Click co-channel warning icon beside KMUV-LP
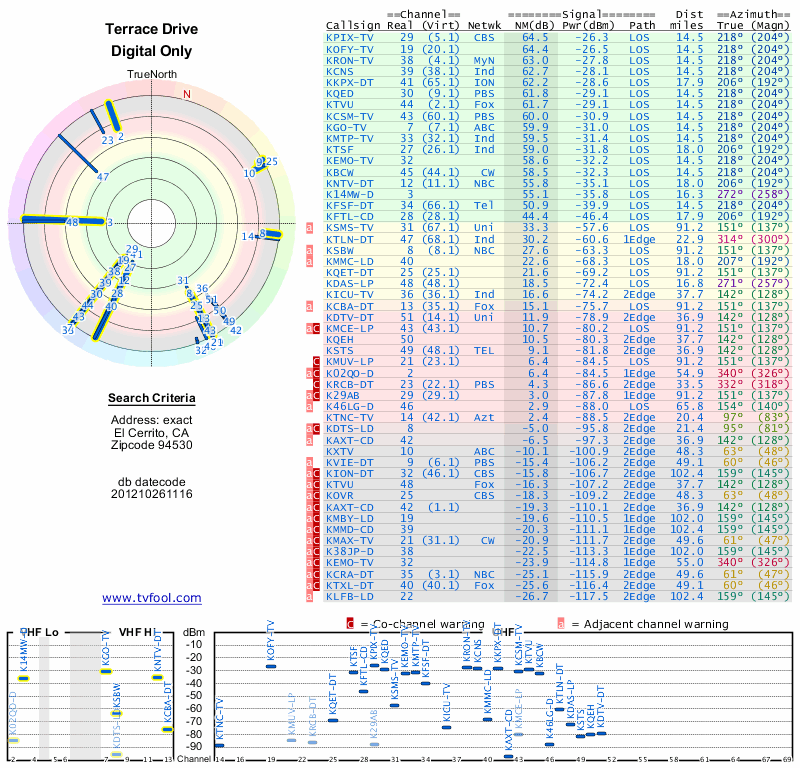 point(316,362)
